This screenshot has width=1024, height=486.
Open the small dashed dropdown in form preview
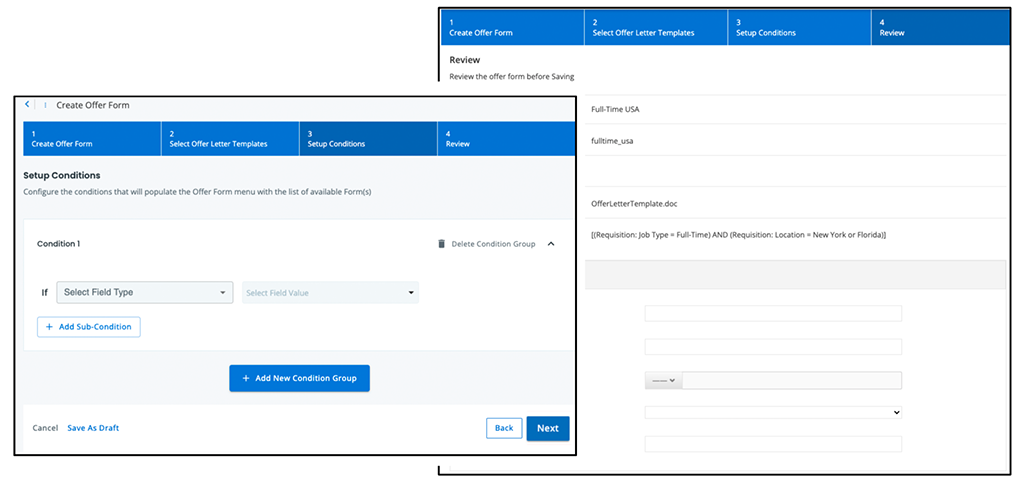[663, 380]
